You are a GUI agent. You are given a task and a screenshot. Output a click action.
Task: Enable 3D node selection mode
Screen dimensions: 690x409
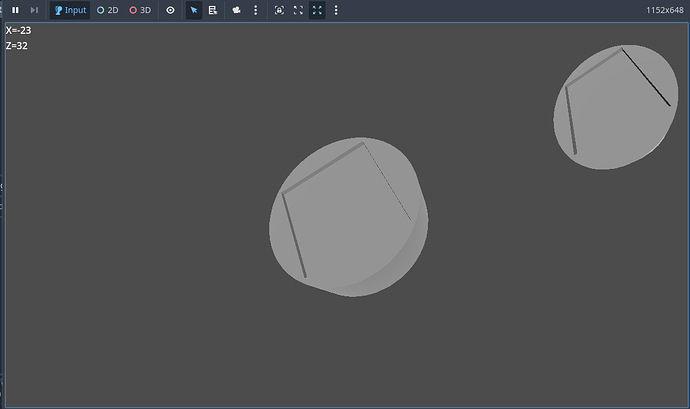140,10
